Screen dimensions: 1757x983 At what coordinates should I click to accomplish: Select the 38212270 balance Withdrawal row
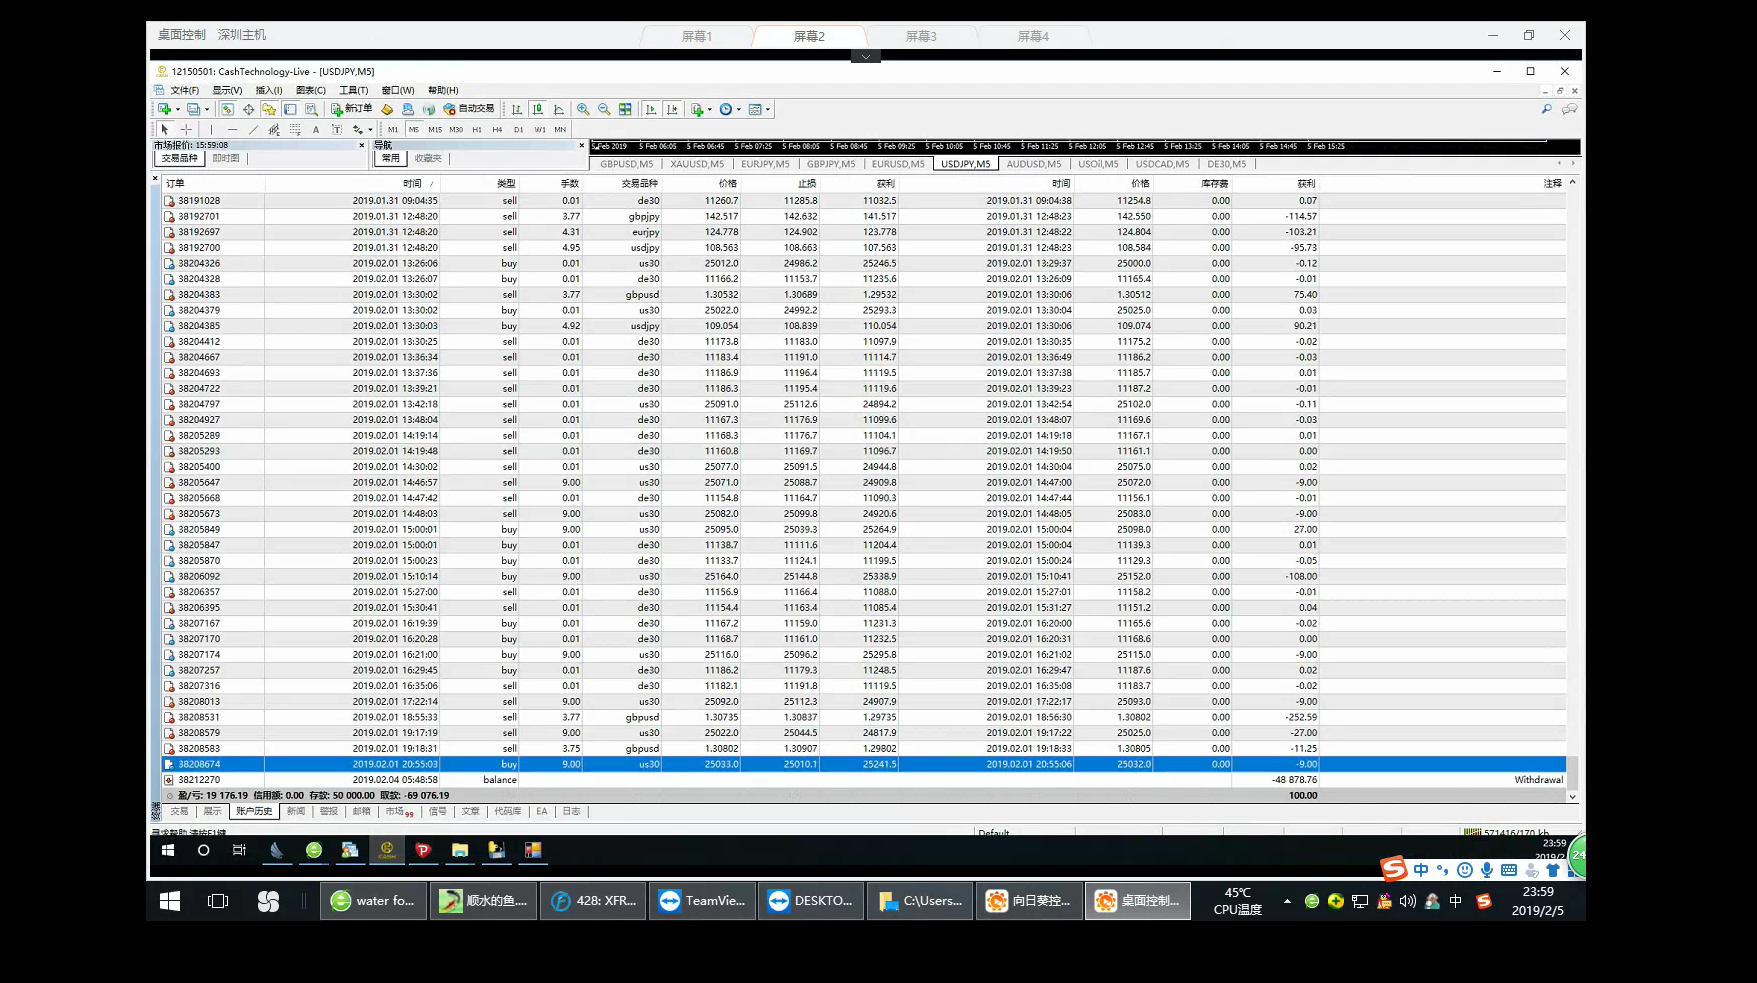tap(864, 780)
